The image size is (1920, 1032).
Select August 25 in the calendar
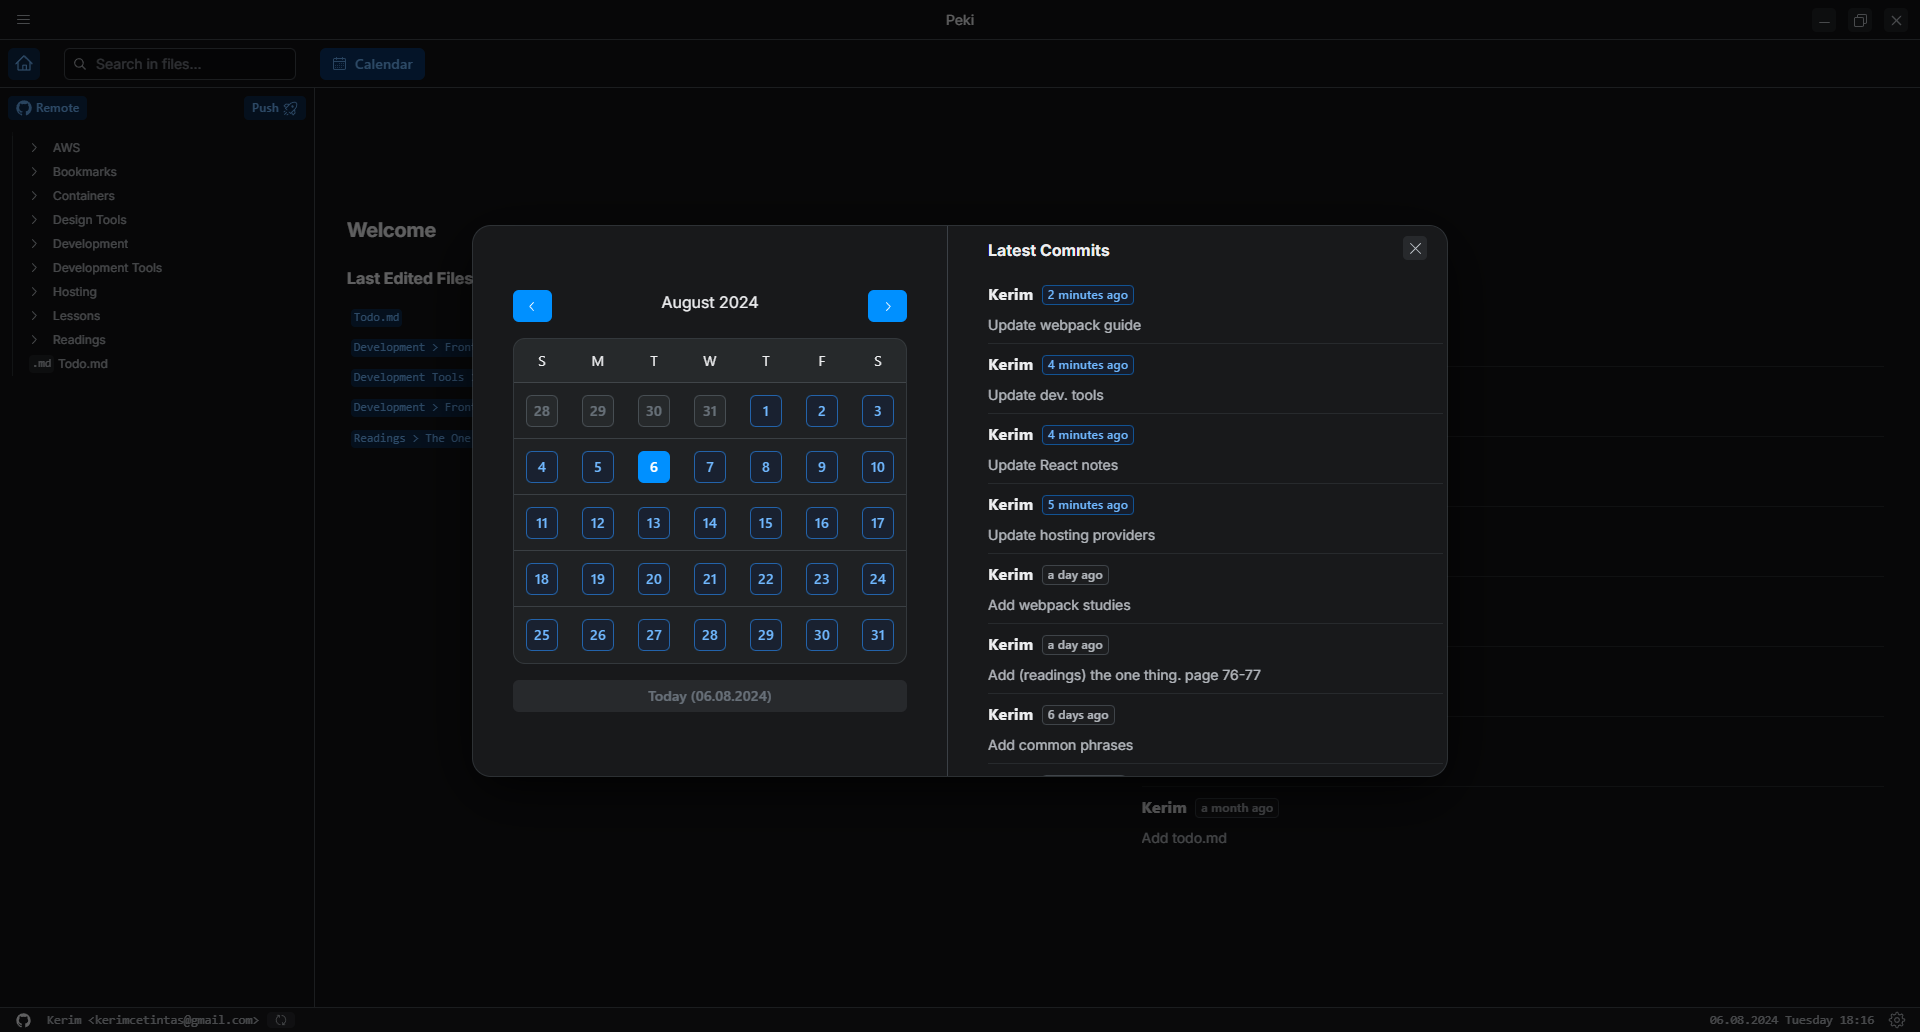[542, 635]
